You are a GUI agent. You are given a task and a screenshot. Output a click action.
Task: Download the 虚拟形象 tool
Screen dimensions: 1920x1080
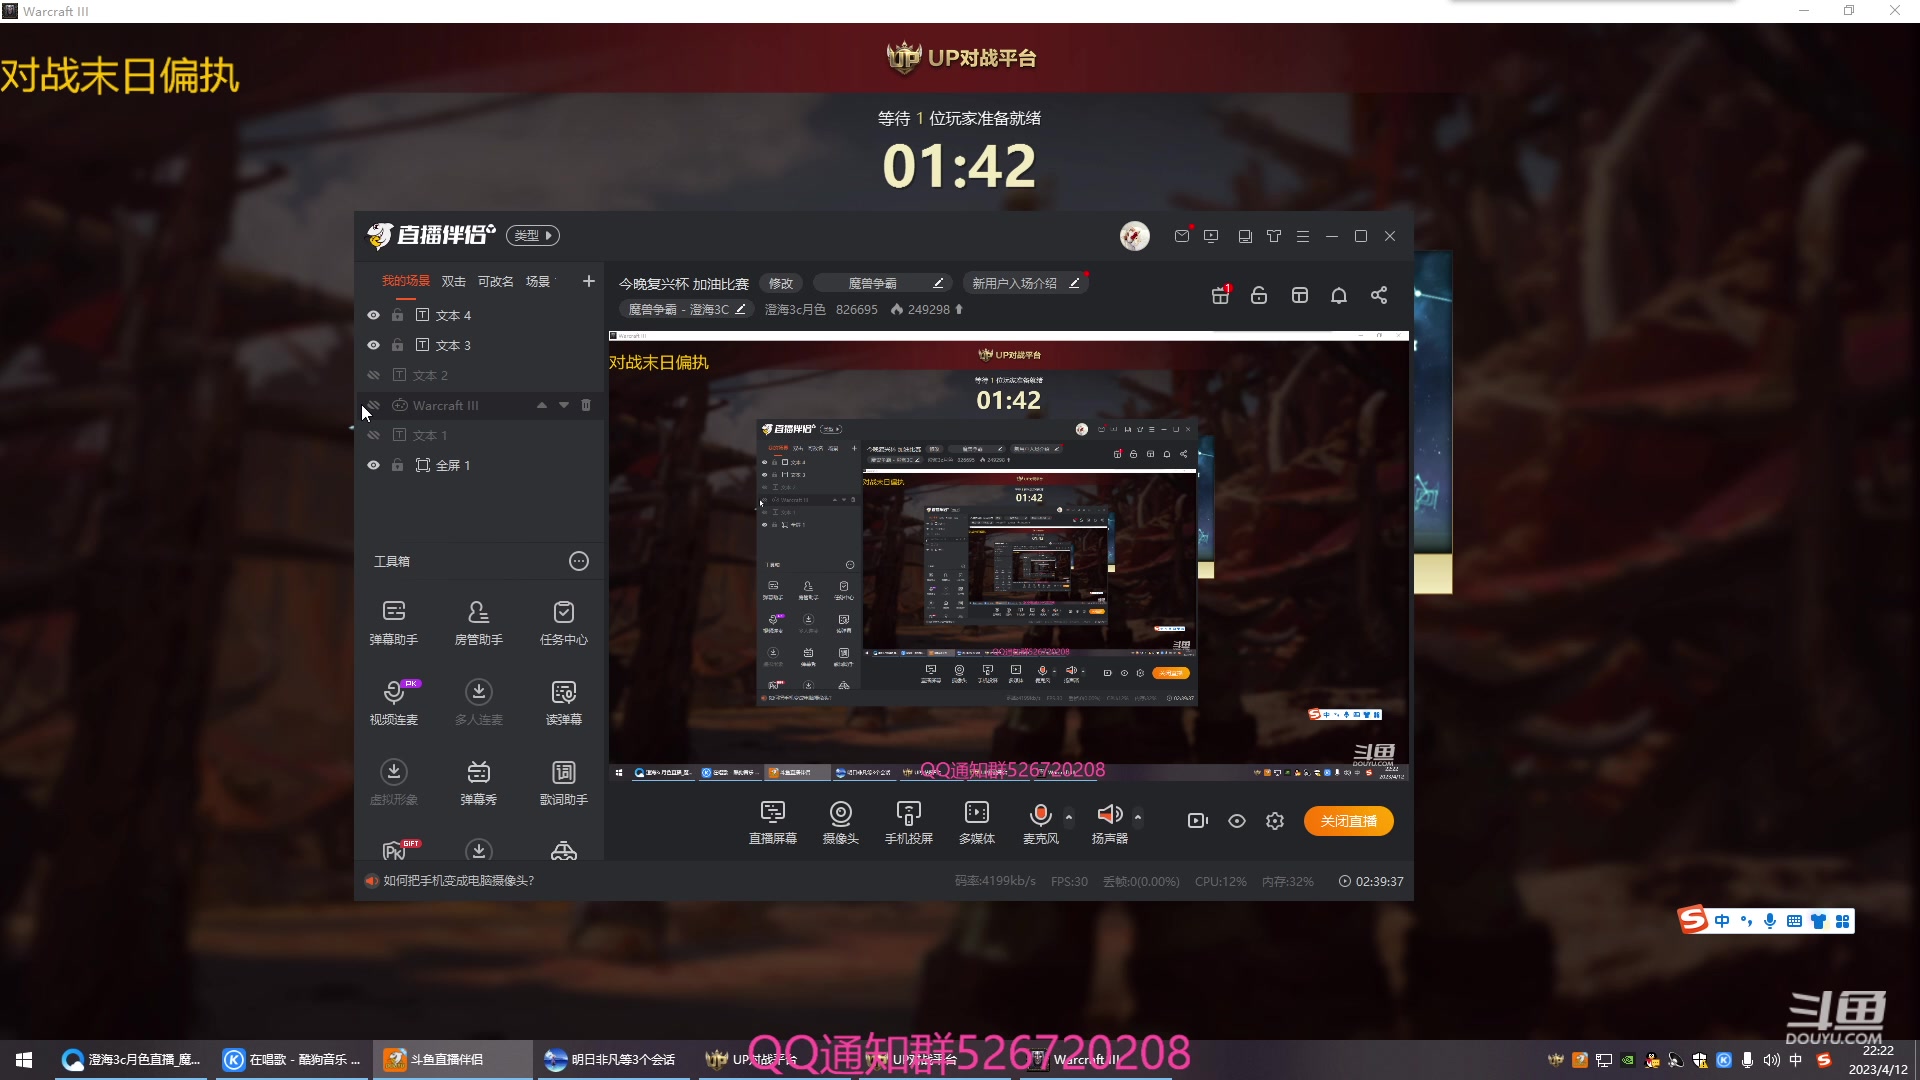point(393,782)
